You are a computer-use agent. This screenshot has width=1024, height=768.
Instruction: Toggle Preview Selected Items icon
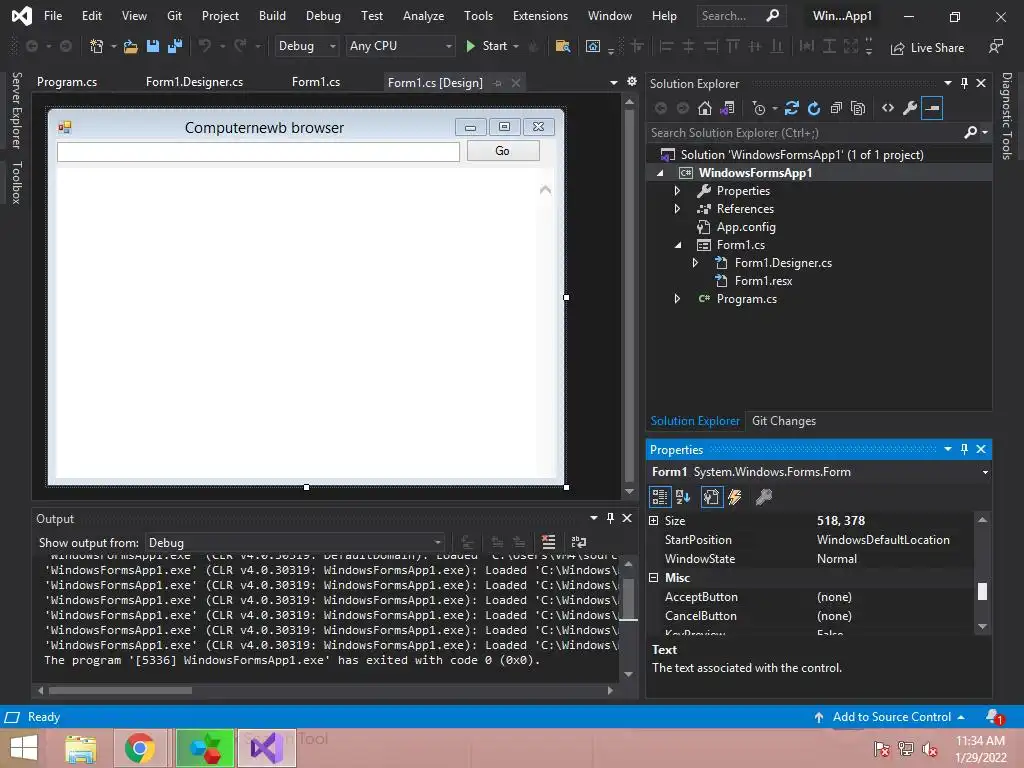coord(933,108)
